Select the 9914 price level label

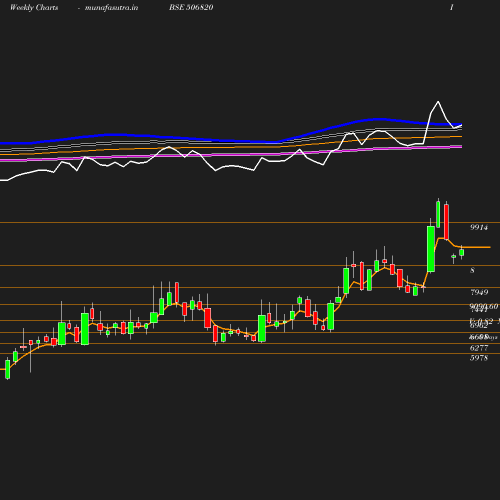479,227
